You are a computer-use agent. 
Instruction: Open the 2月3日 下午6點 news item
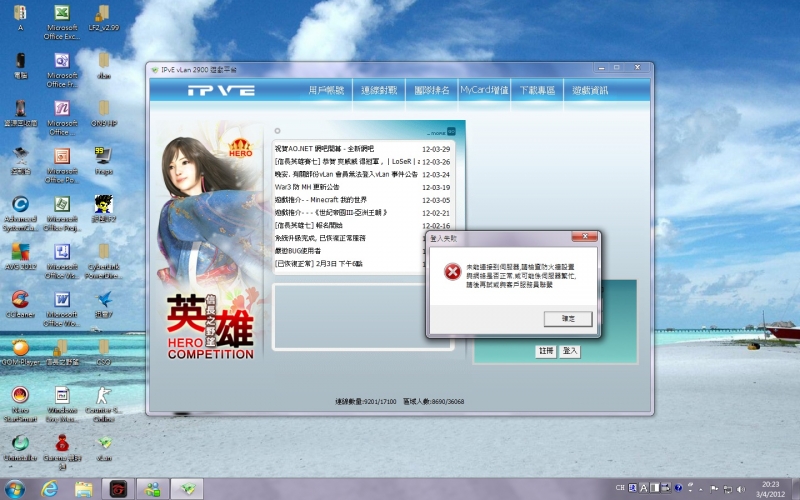click(x=318, y=264)
